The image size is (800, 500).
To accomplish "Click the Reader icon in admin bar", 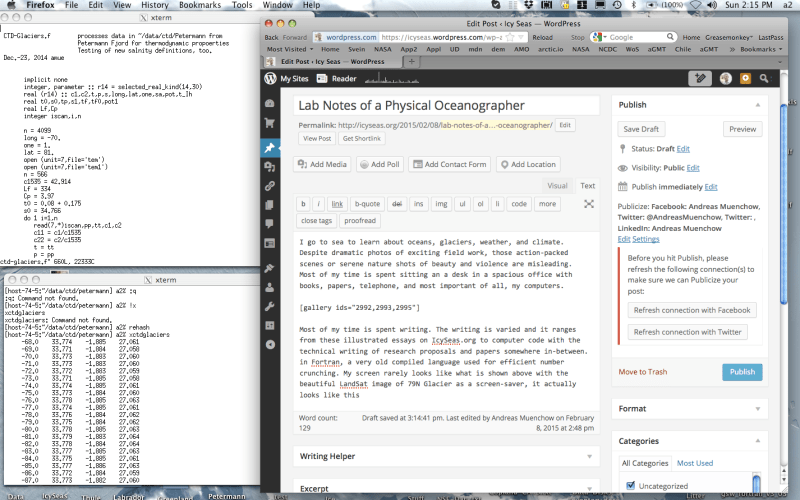I will click(x=323, y=78).
